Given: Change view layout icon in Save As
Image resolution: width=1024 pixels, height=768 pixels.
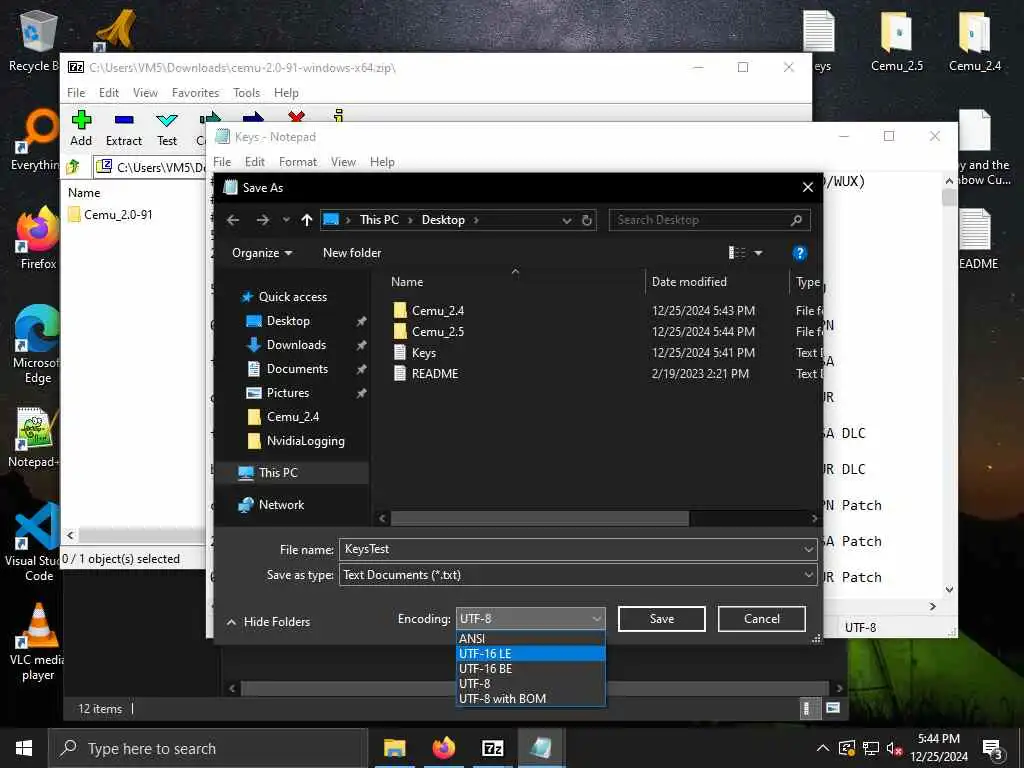Looking at the screenshot, I should [737, 253].
